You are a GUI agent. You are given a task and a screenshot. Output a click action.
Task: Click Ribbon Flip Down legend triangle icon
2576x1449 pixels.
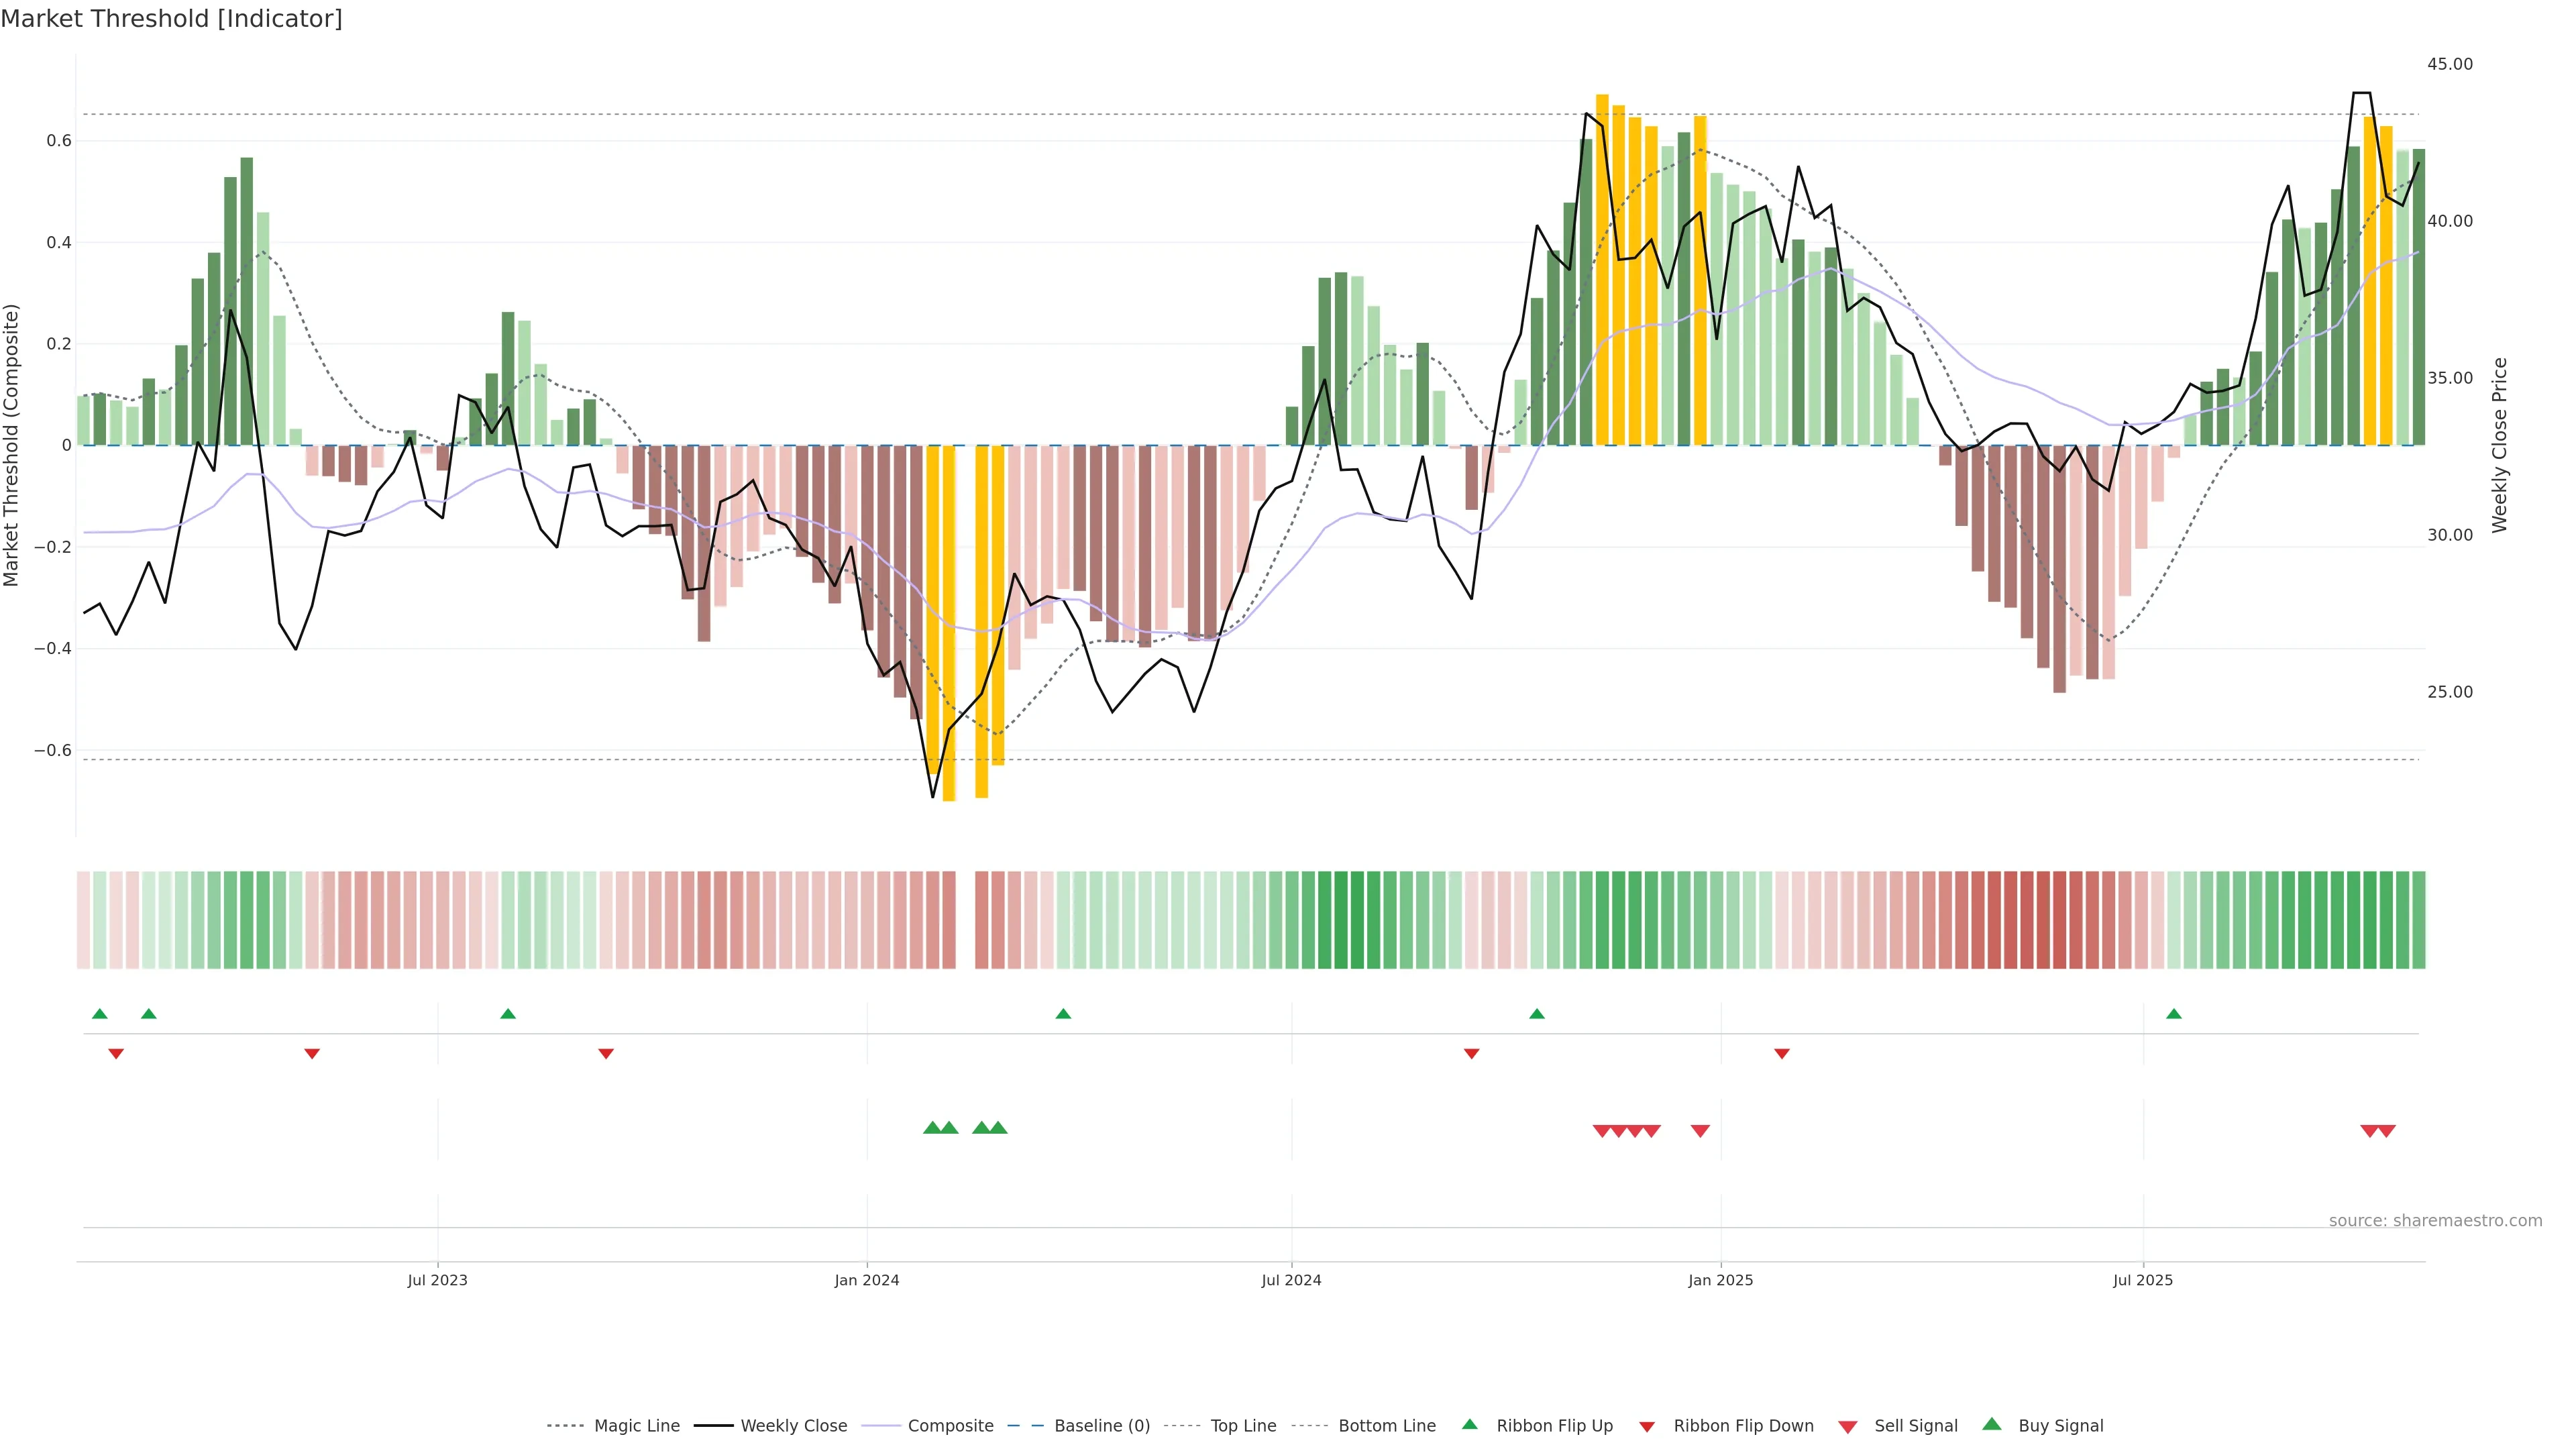pos(1647,1427)
